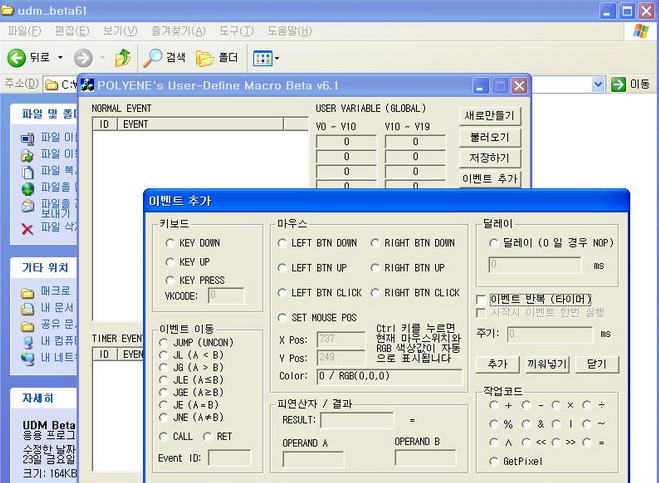Select the JE (A=B) option

(x=163, y=405)
